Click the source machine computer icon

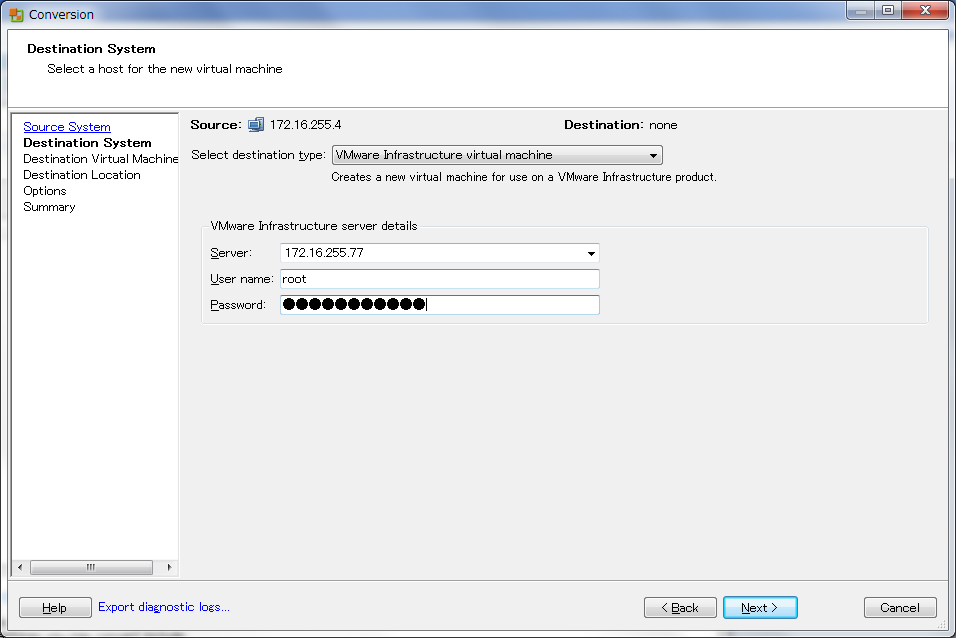256,125
